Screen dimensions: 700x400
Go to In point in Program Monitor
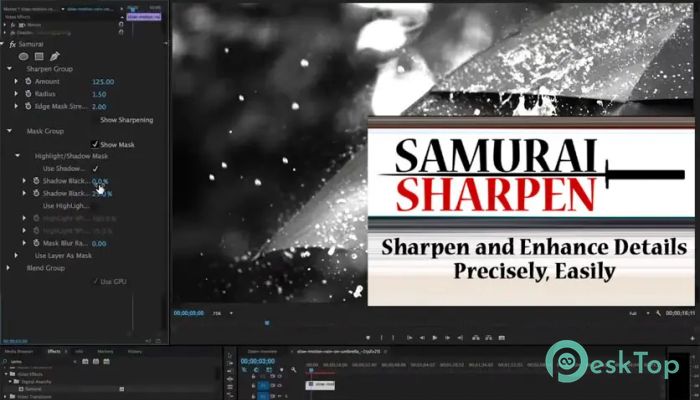409,338
